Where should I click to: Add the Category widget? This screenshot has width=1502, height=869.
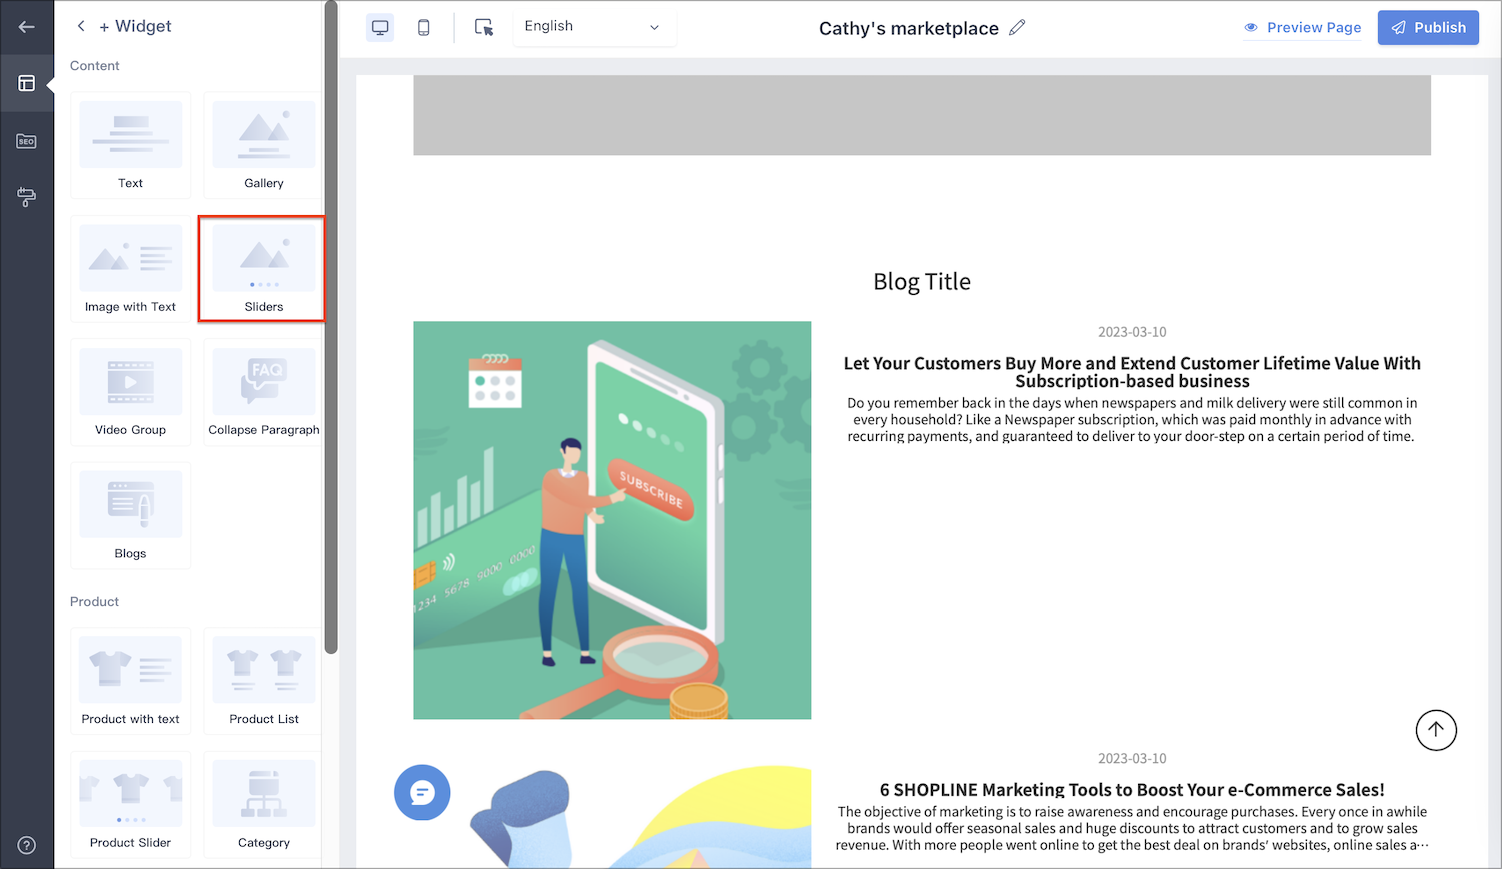(x=263, y=805)
